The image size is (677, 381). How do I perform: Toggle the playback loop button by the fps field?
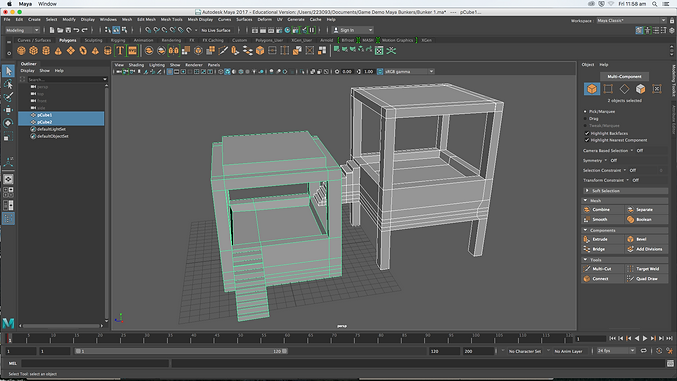[x=643, y=351]
